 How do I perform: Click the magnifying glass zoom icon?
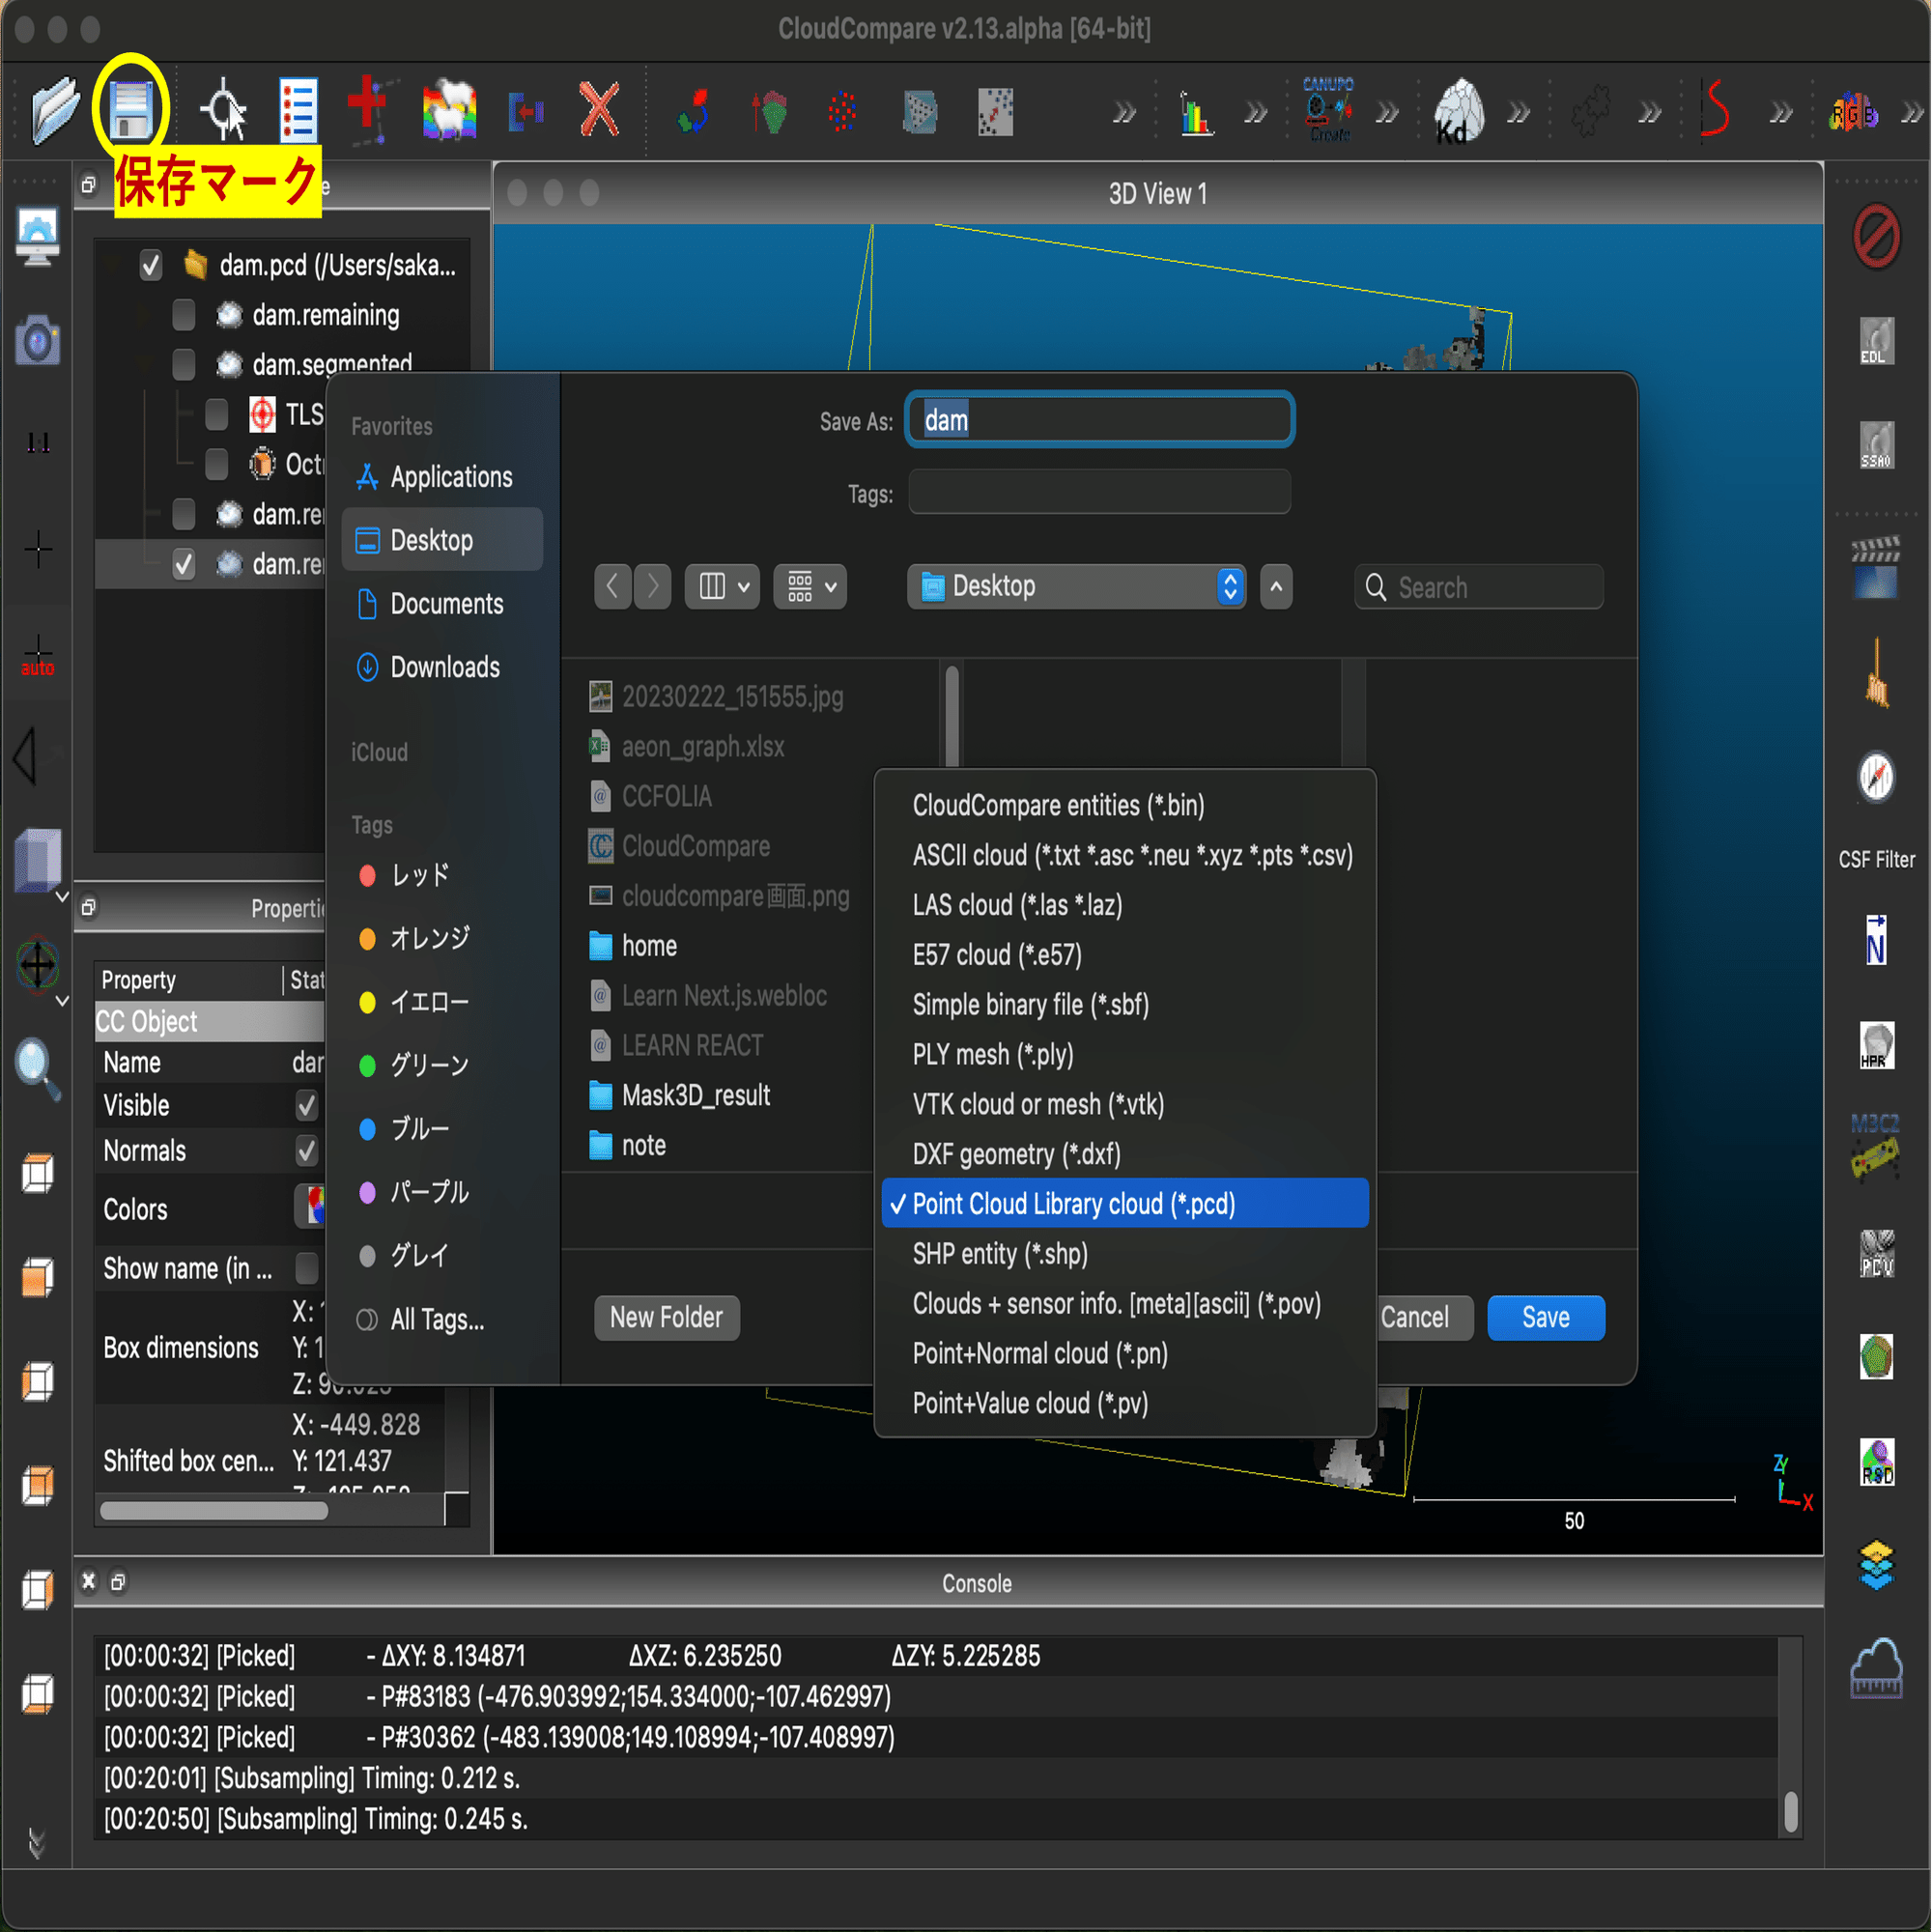click(37, 1068)
